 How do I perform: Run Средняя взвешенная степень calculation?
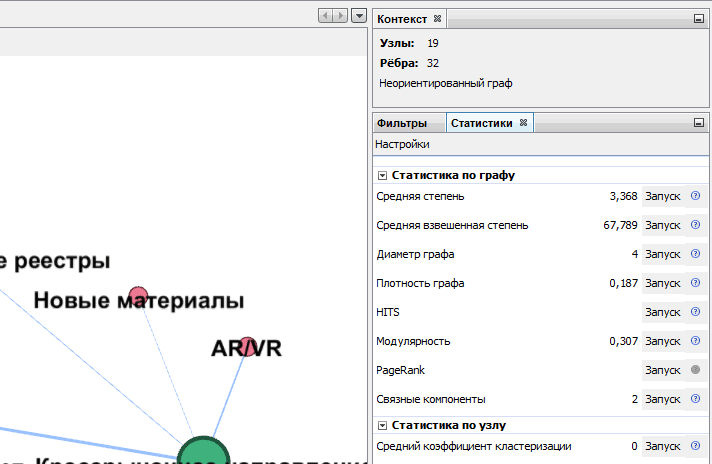click(663, 225)
